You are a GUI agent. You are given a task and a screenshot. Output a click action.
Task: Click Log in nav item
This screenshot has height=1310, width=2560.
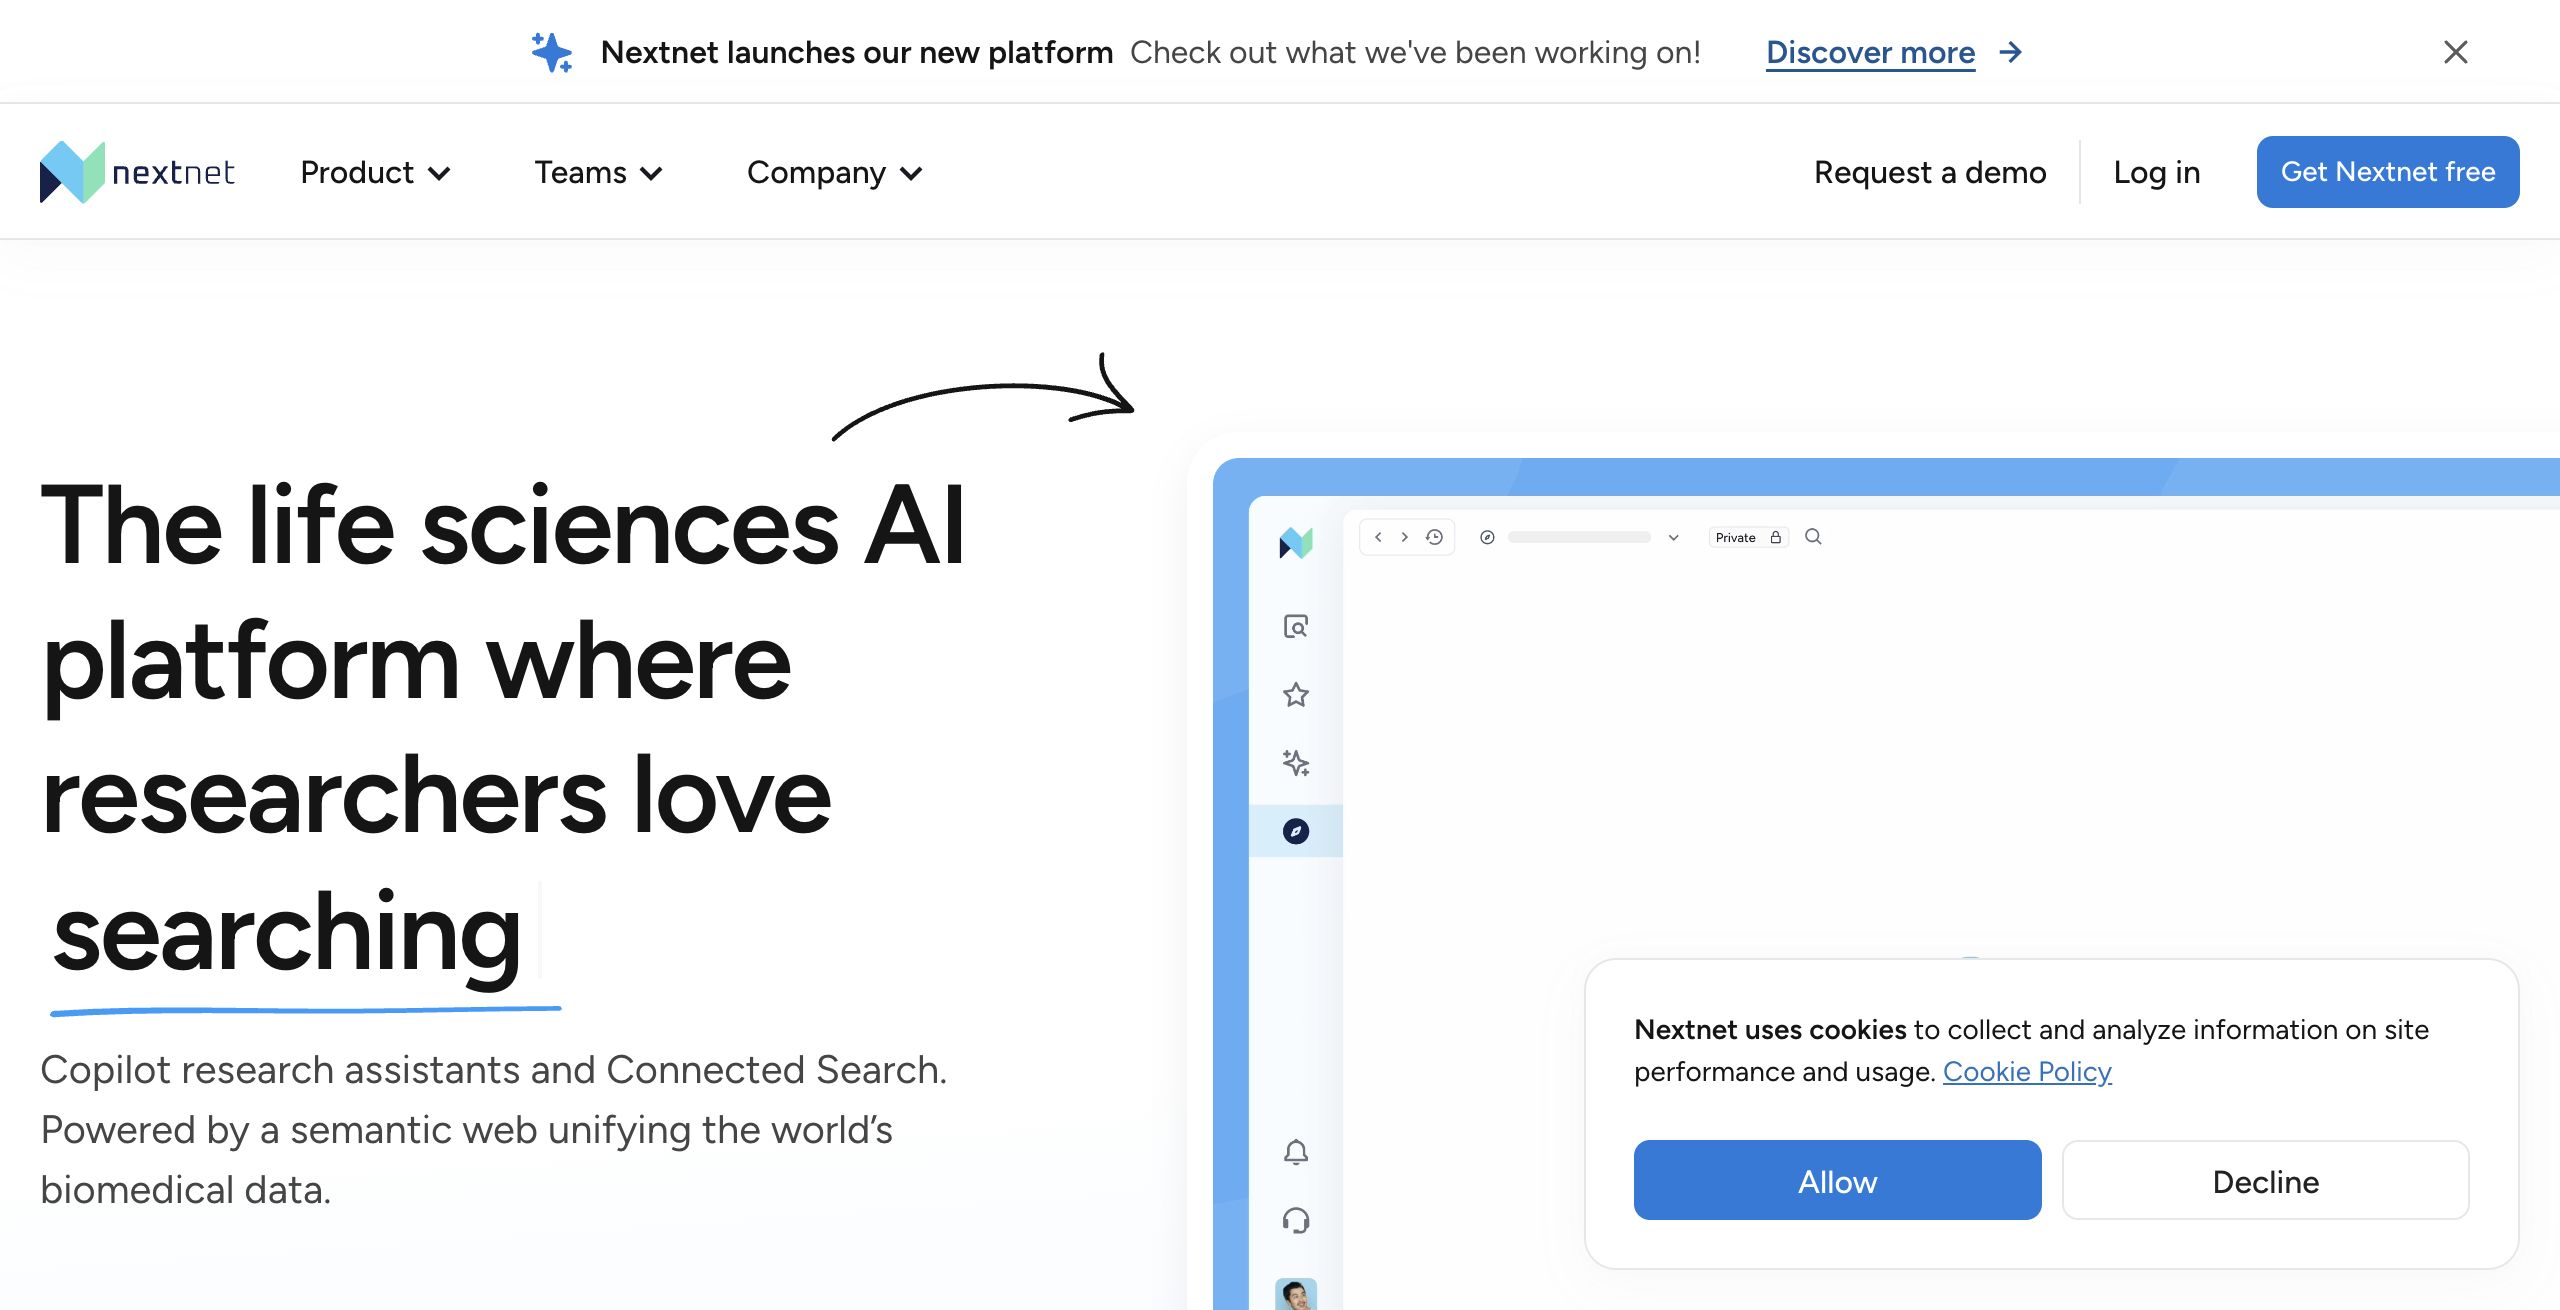tap(2157, 172)
